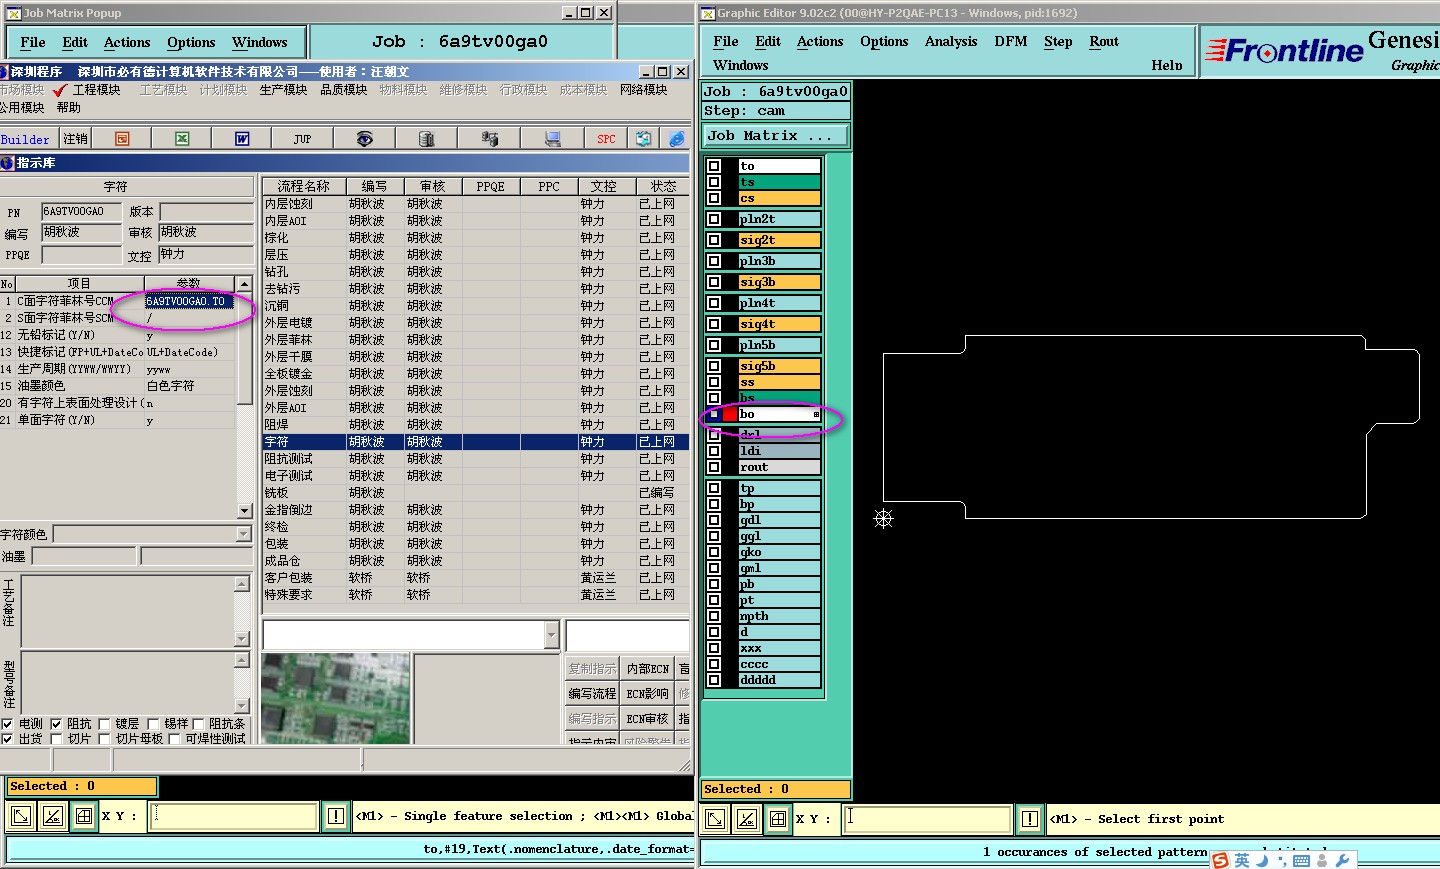This screenshot has width=1440, height=869.
Task: Click the item list scroll-up arrow
Action: point(244,283)
